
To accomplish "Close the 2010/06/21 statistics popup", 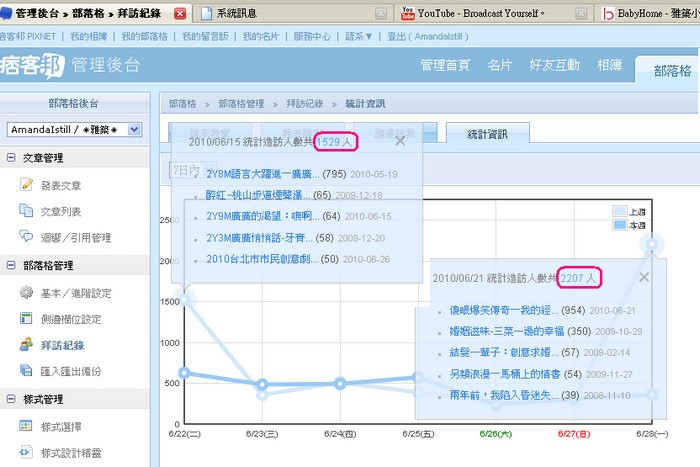I will click(x=644, y=277).
